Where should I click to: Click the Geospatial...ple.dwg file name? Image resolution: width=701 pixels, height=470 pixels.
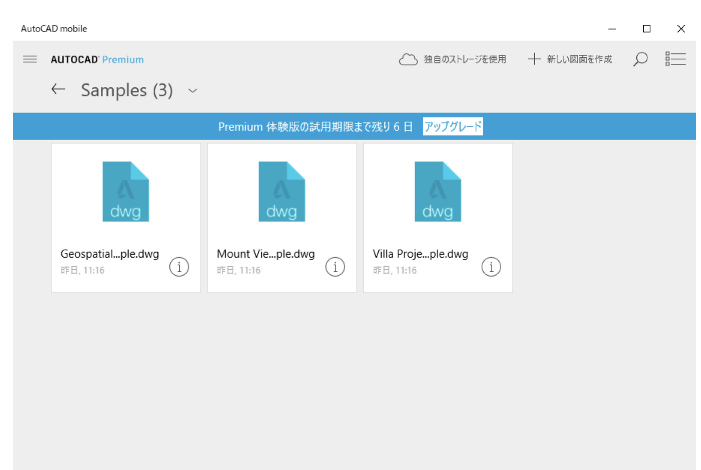pyautogui.click(x=110, y=254)
